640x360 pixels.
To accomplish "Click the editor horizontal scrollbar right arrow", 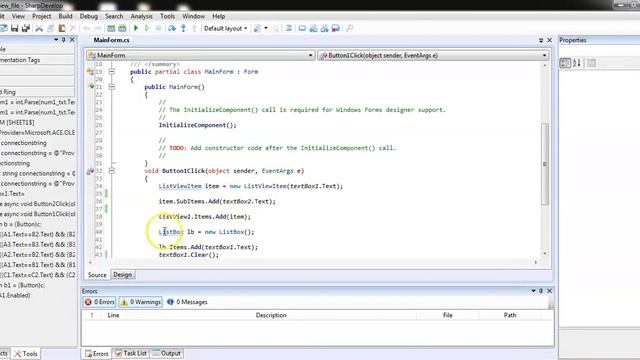I will [536, 262].
